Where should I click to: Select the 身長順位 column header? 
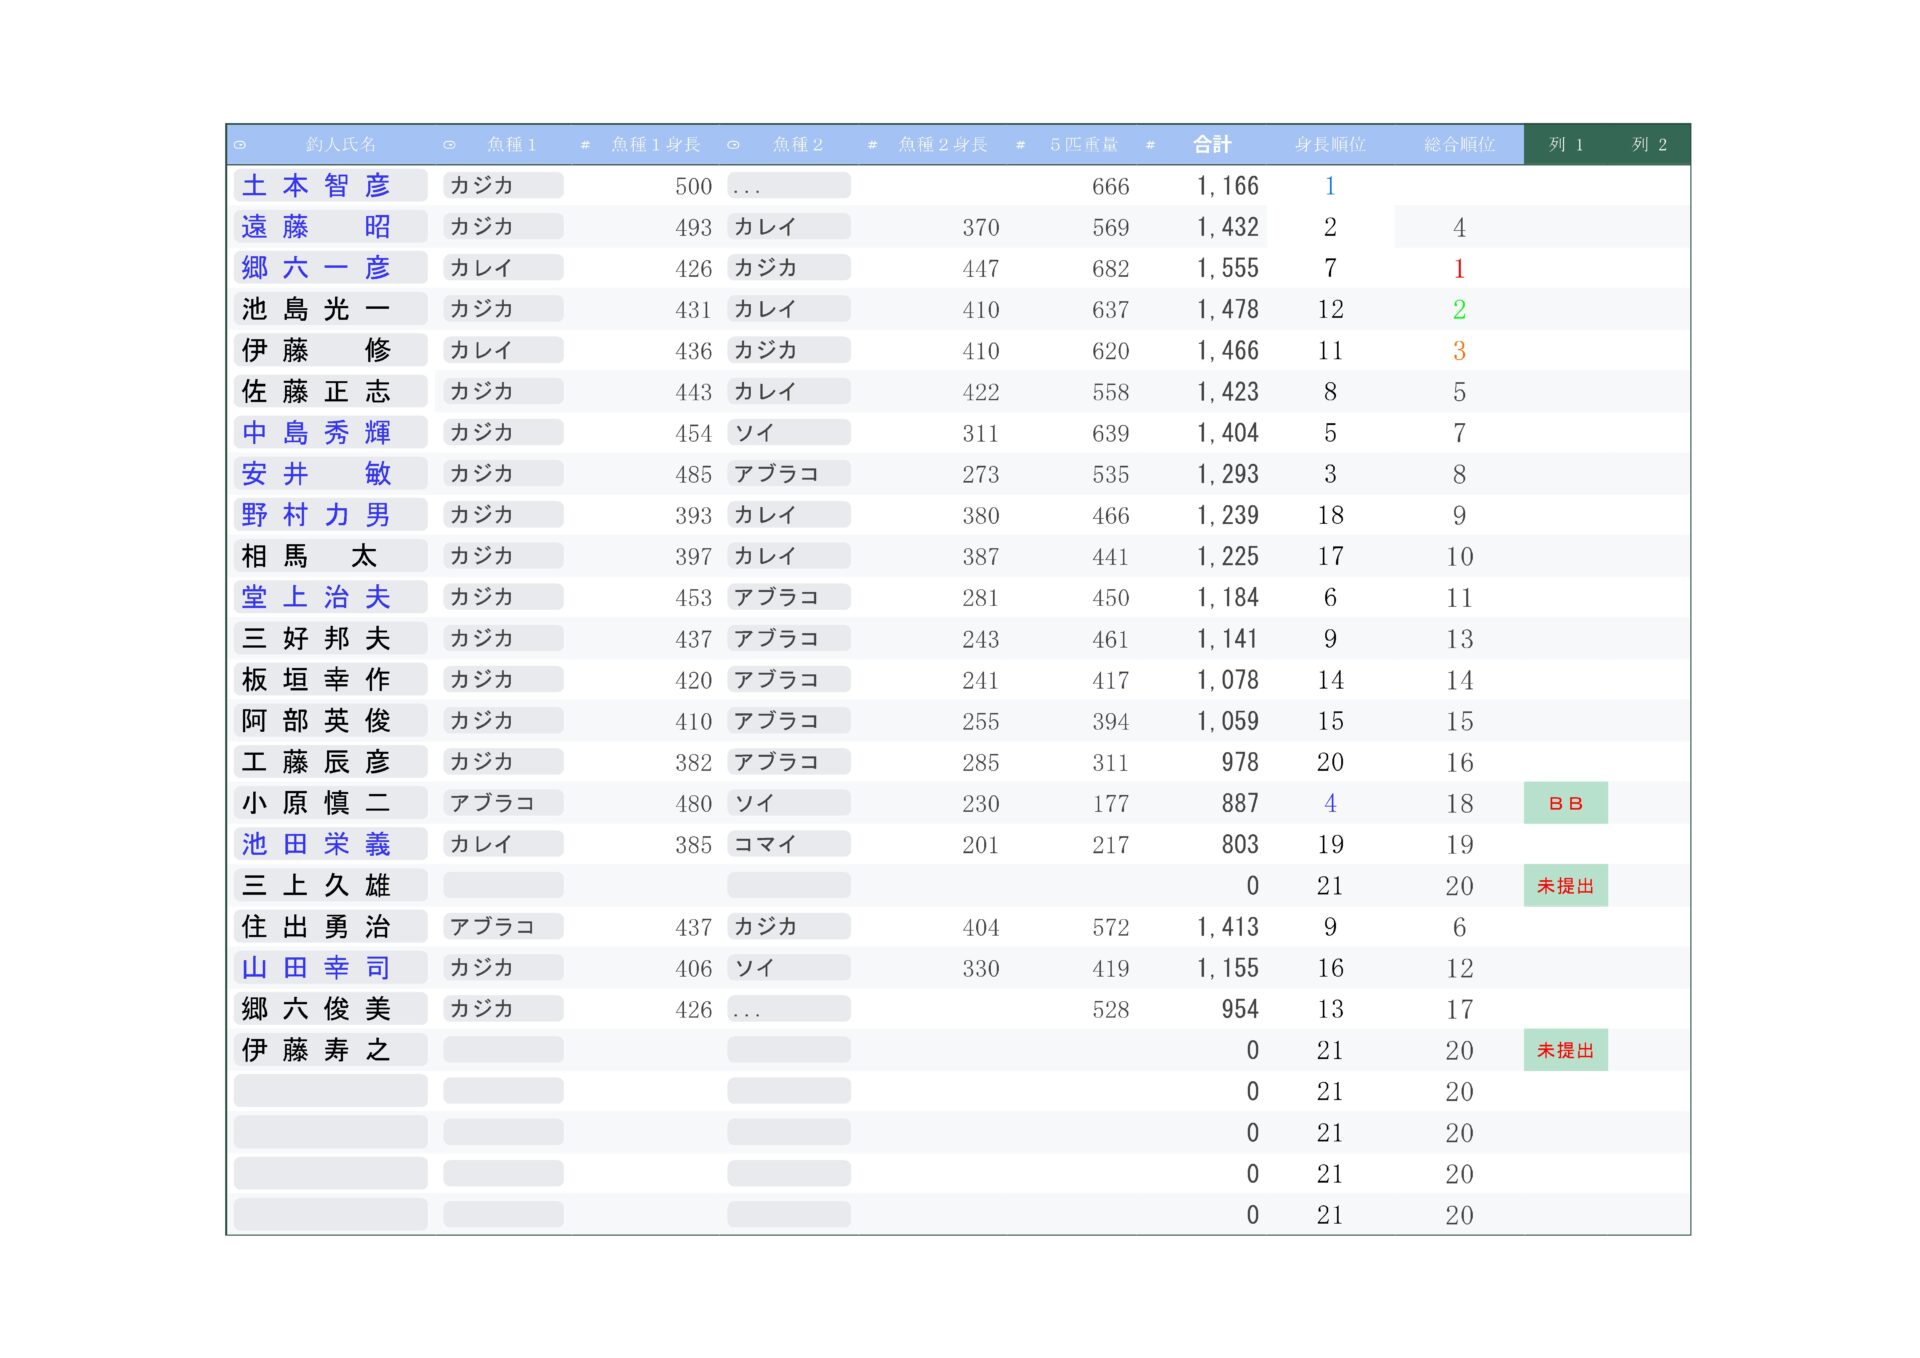[x=1329, y=145]
